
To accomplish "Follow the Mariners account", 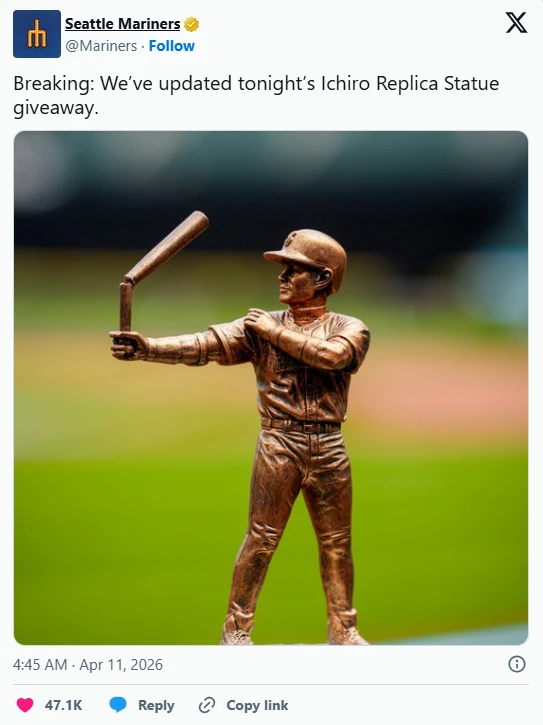I will [x=172, y=46].
